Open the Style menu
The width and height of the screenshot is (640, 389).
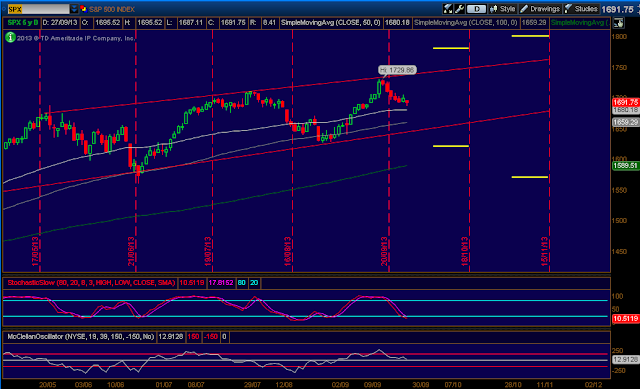click(502, 9)
